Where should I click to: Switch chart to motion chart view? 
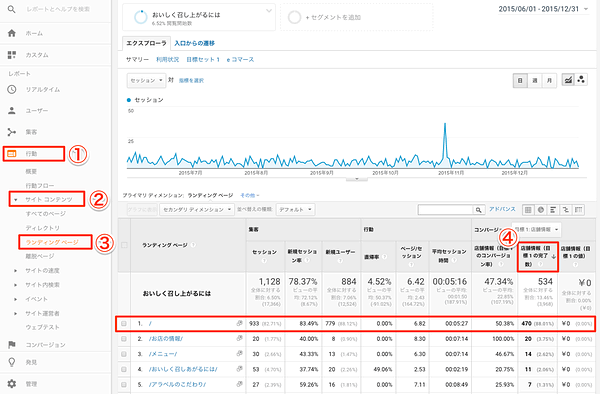(581, 80)
